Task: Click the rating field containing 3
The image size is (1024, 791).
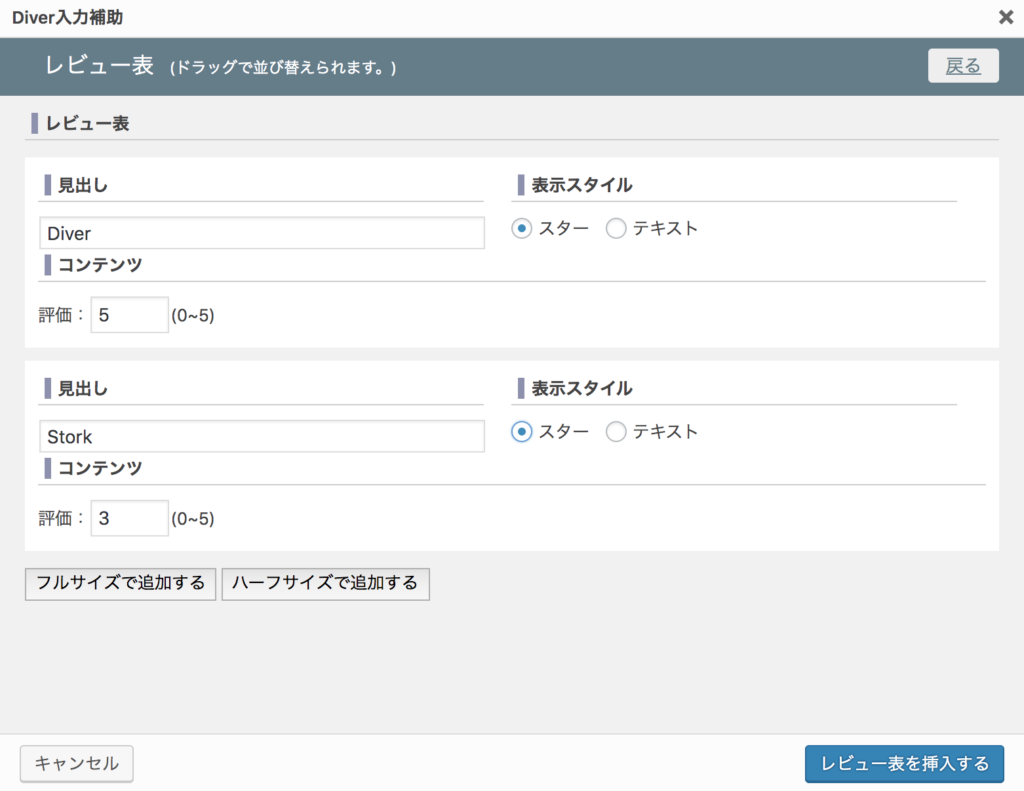Action: pyautogui.click(x=129, y=518)
